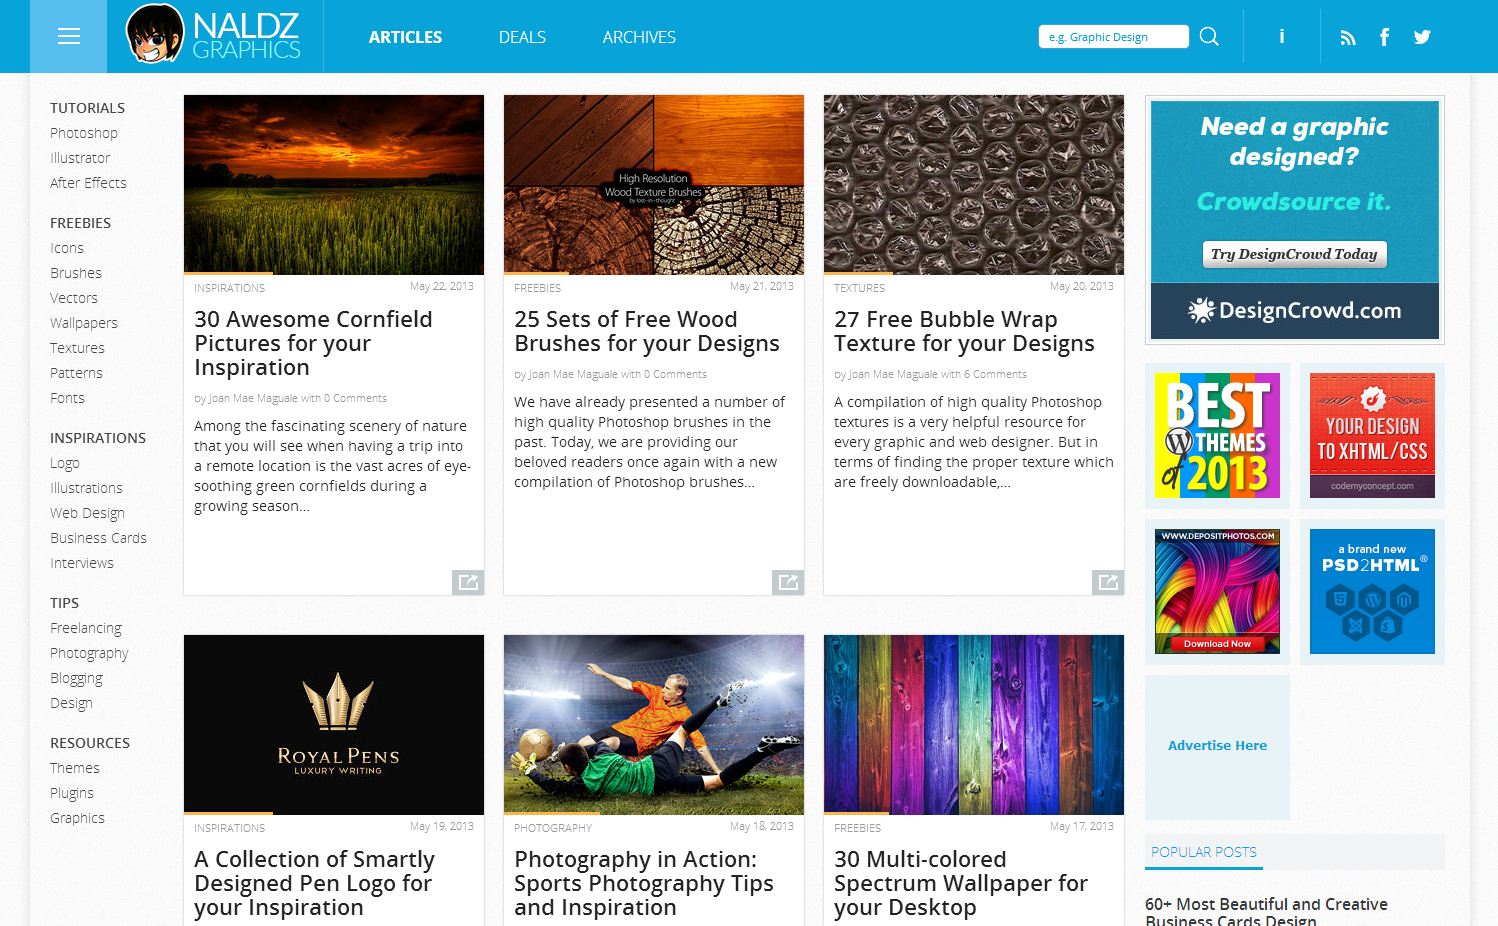The image size is (1498, 926).
Task: Open the RSS feed icon
Action: click(x=1348, y=38)
